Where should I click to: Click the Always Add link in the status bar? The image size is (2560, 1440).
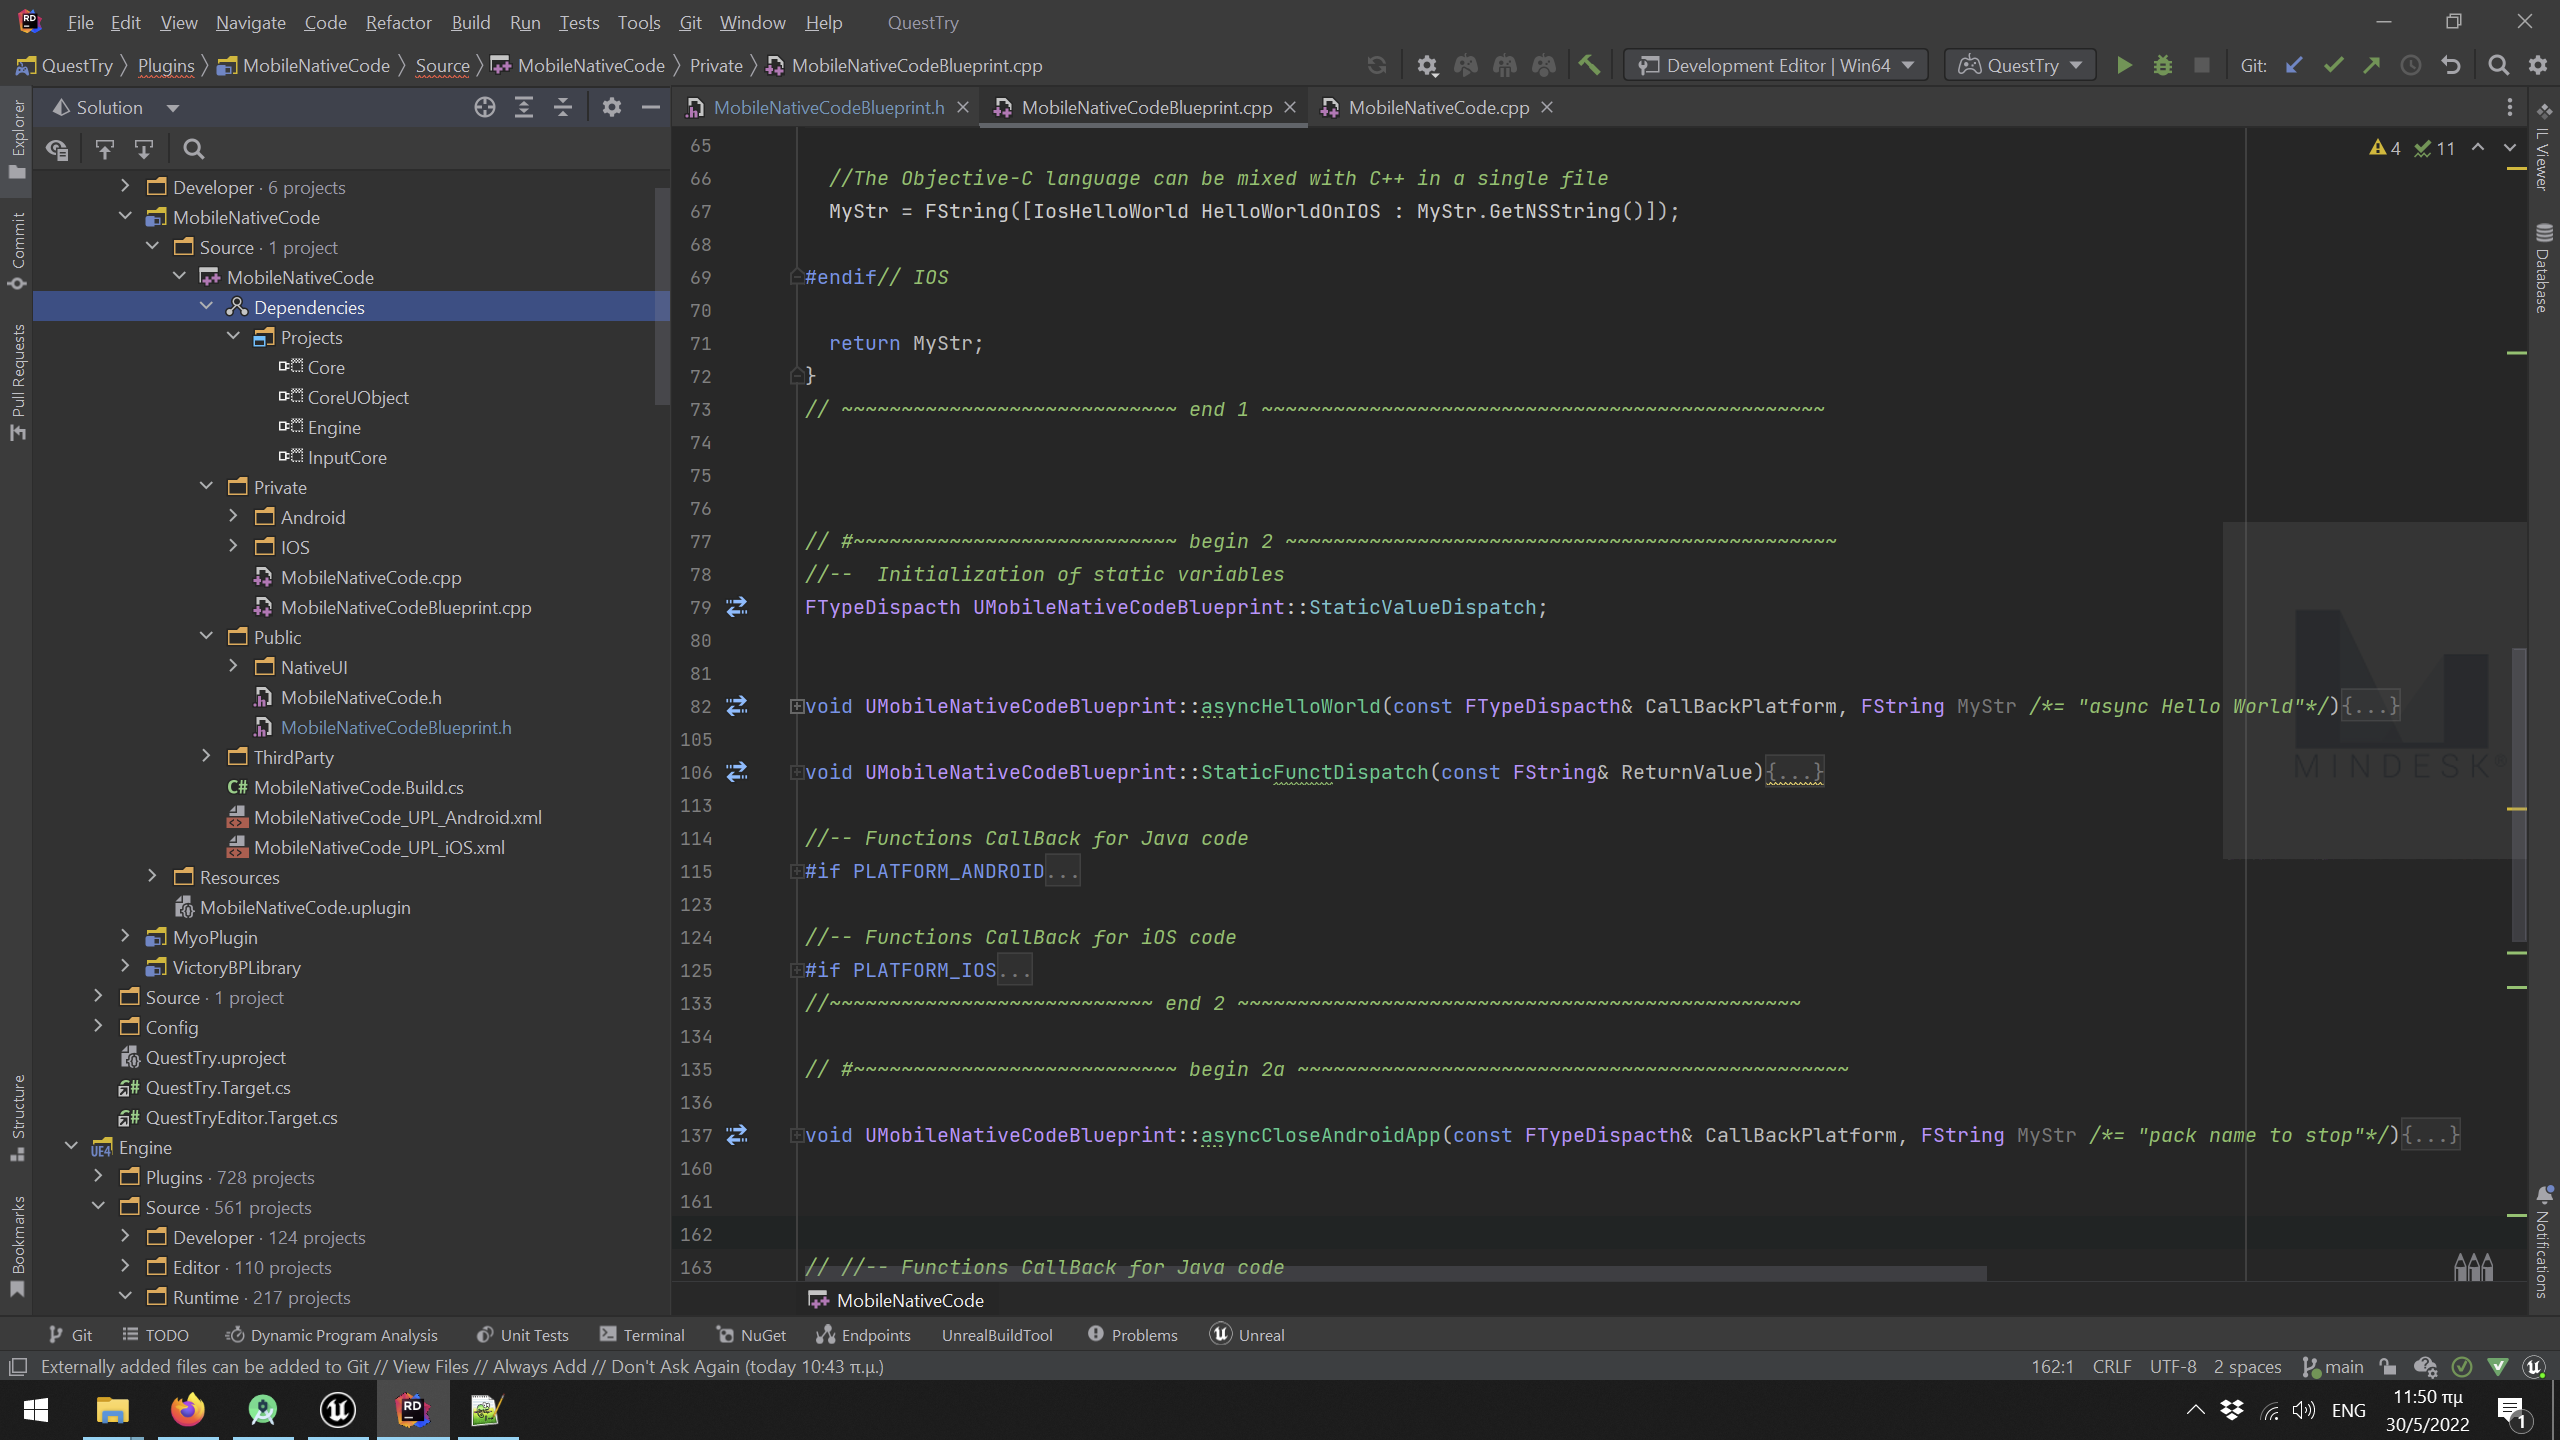click(539, 1367)
